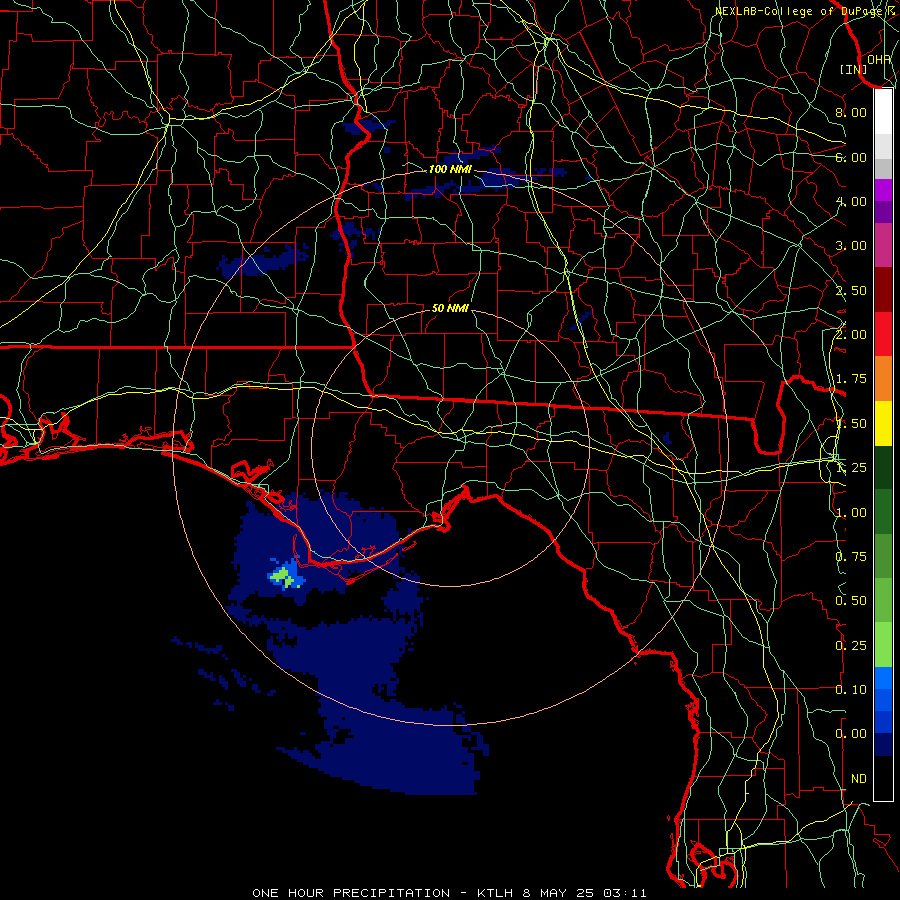The width and height of the screenshot is (900, 900).
Task: Click the OHR product label
Action: pos(879,59)
